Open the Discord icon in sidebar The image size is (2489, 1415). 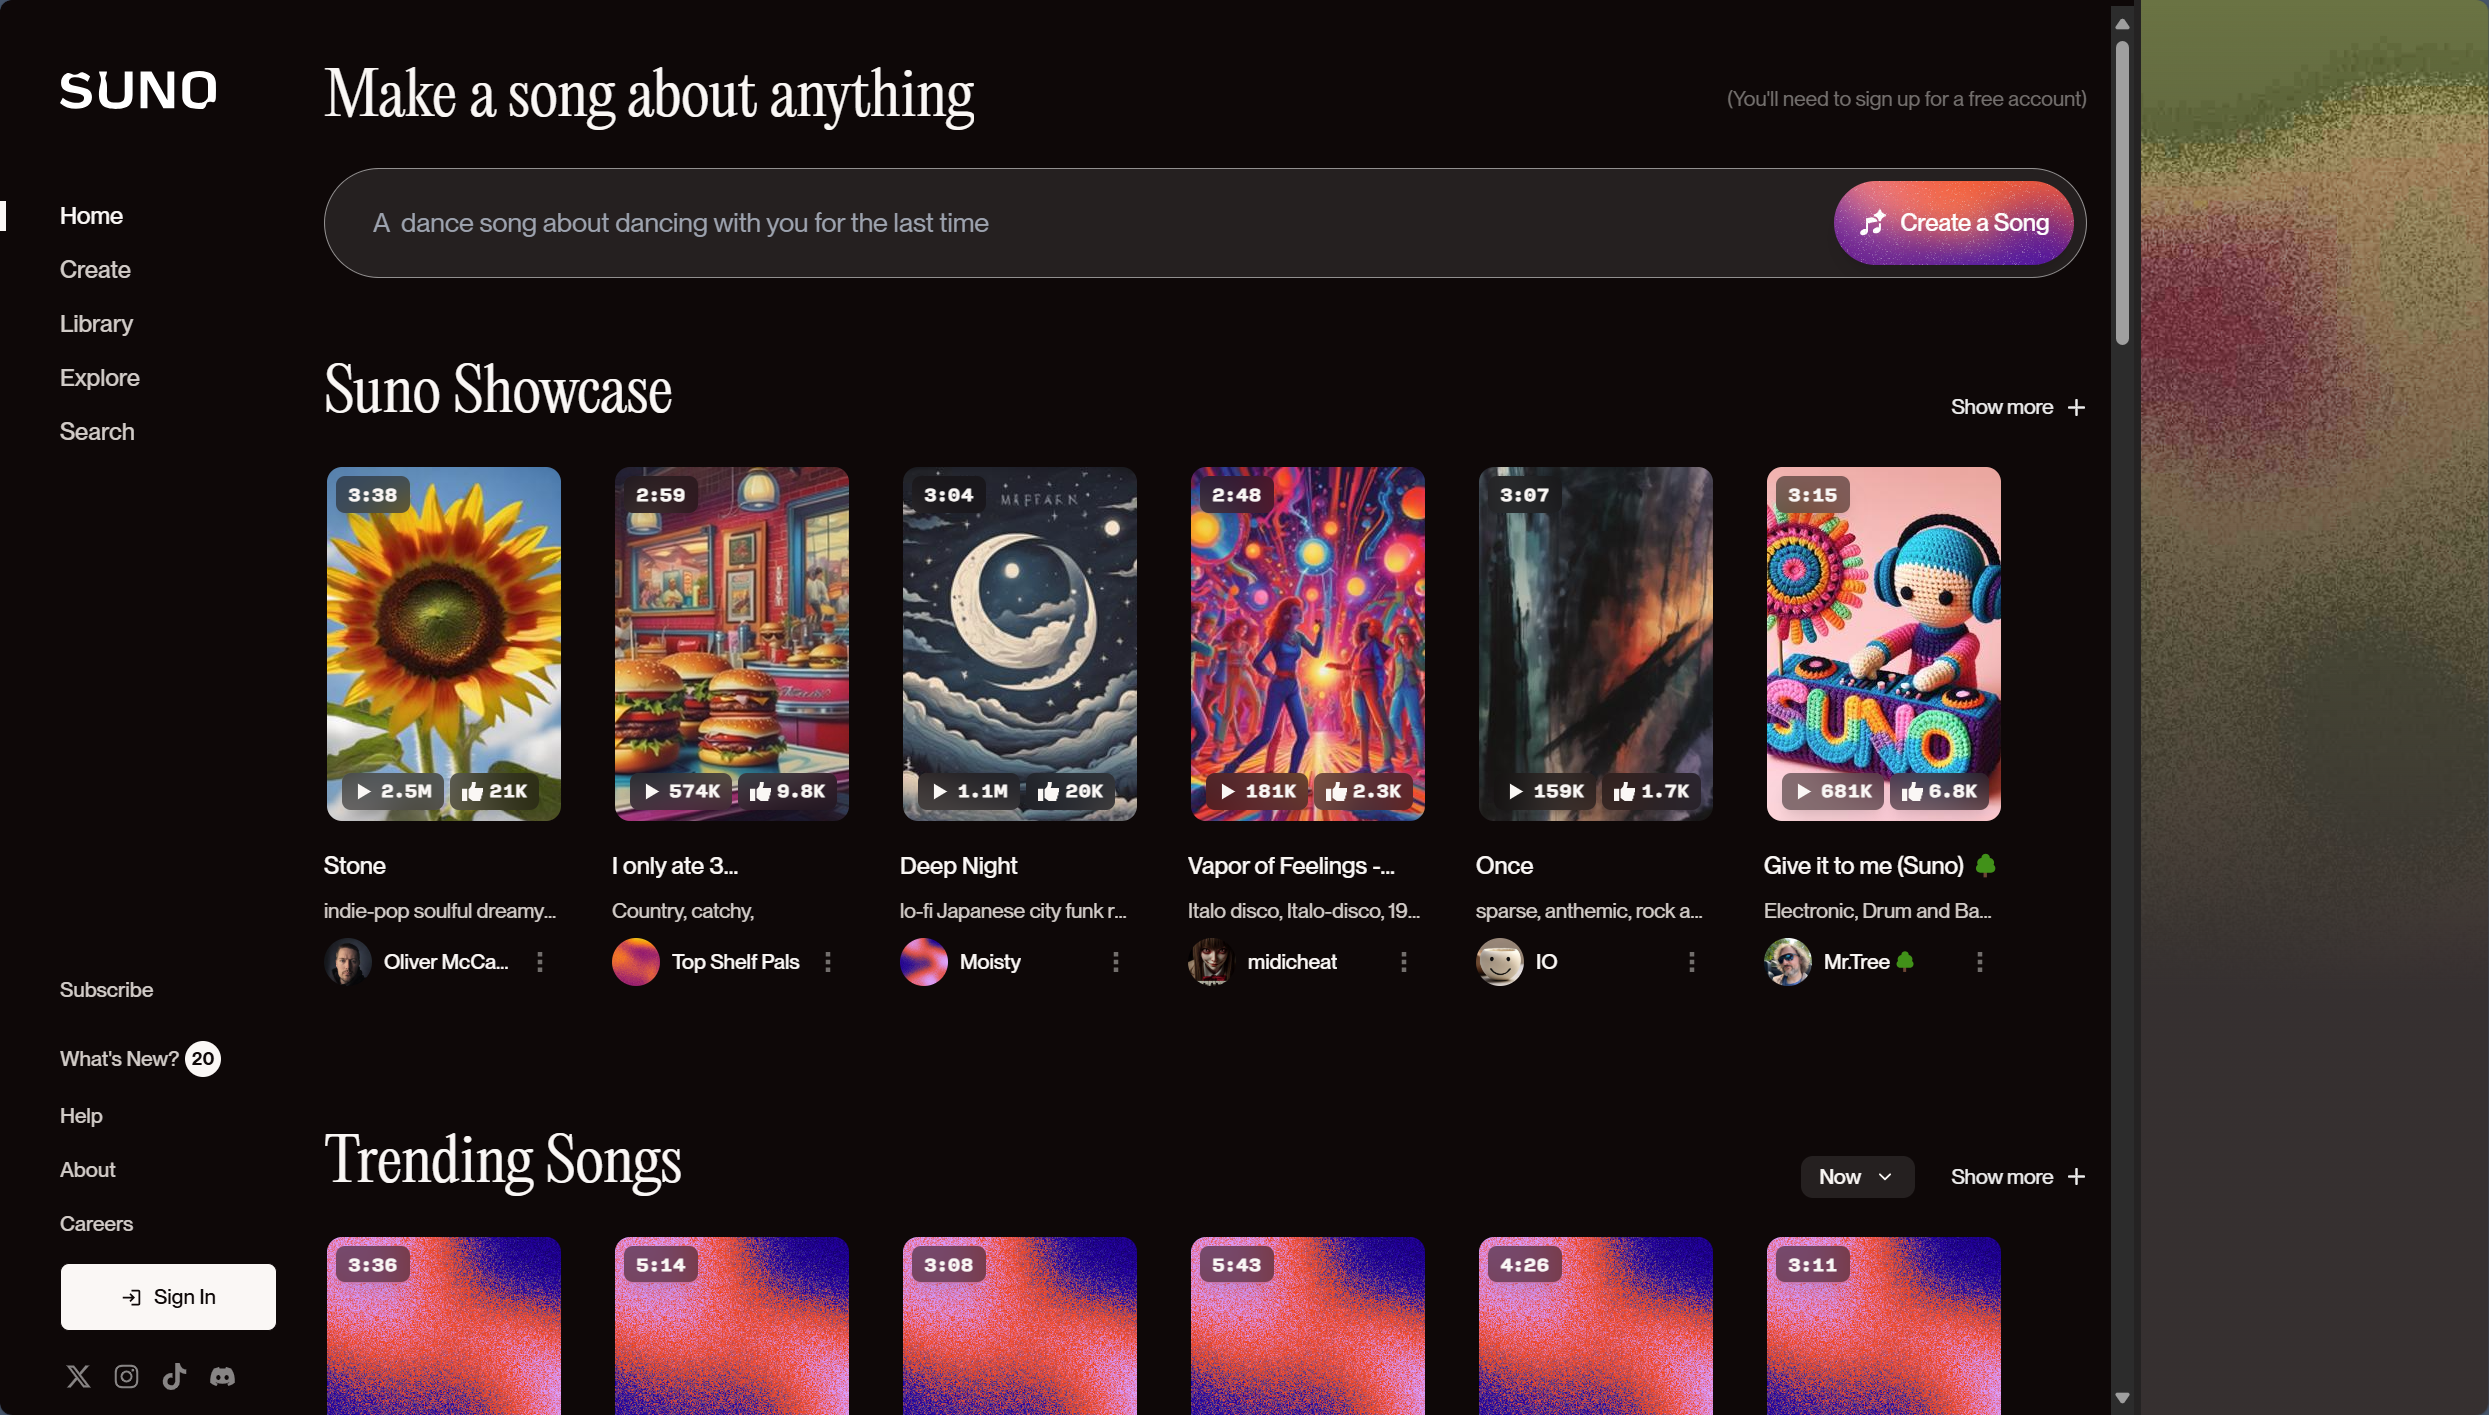pos(222,1376)
